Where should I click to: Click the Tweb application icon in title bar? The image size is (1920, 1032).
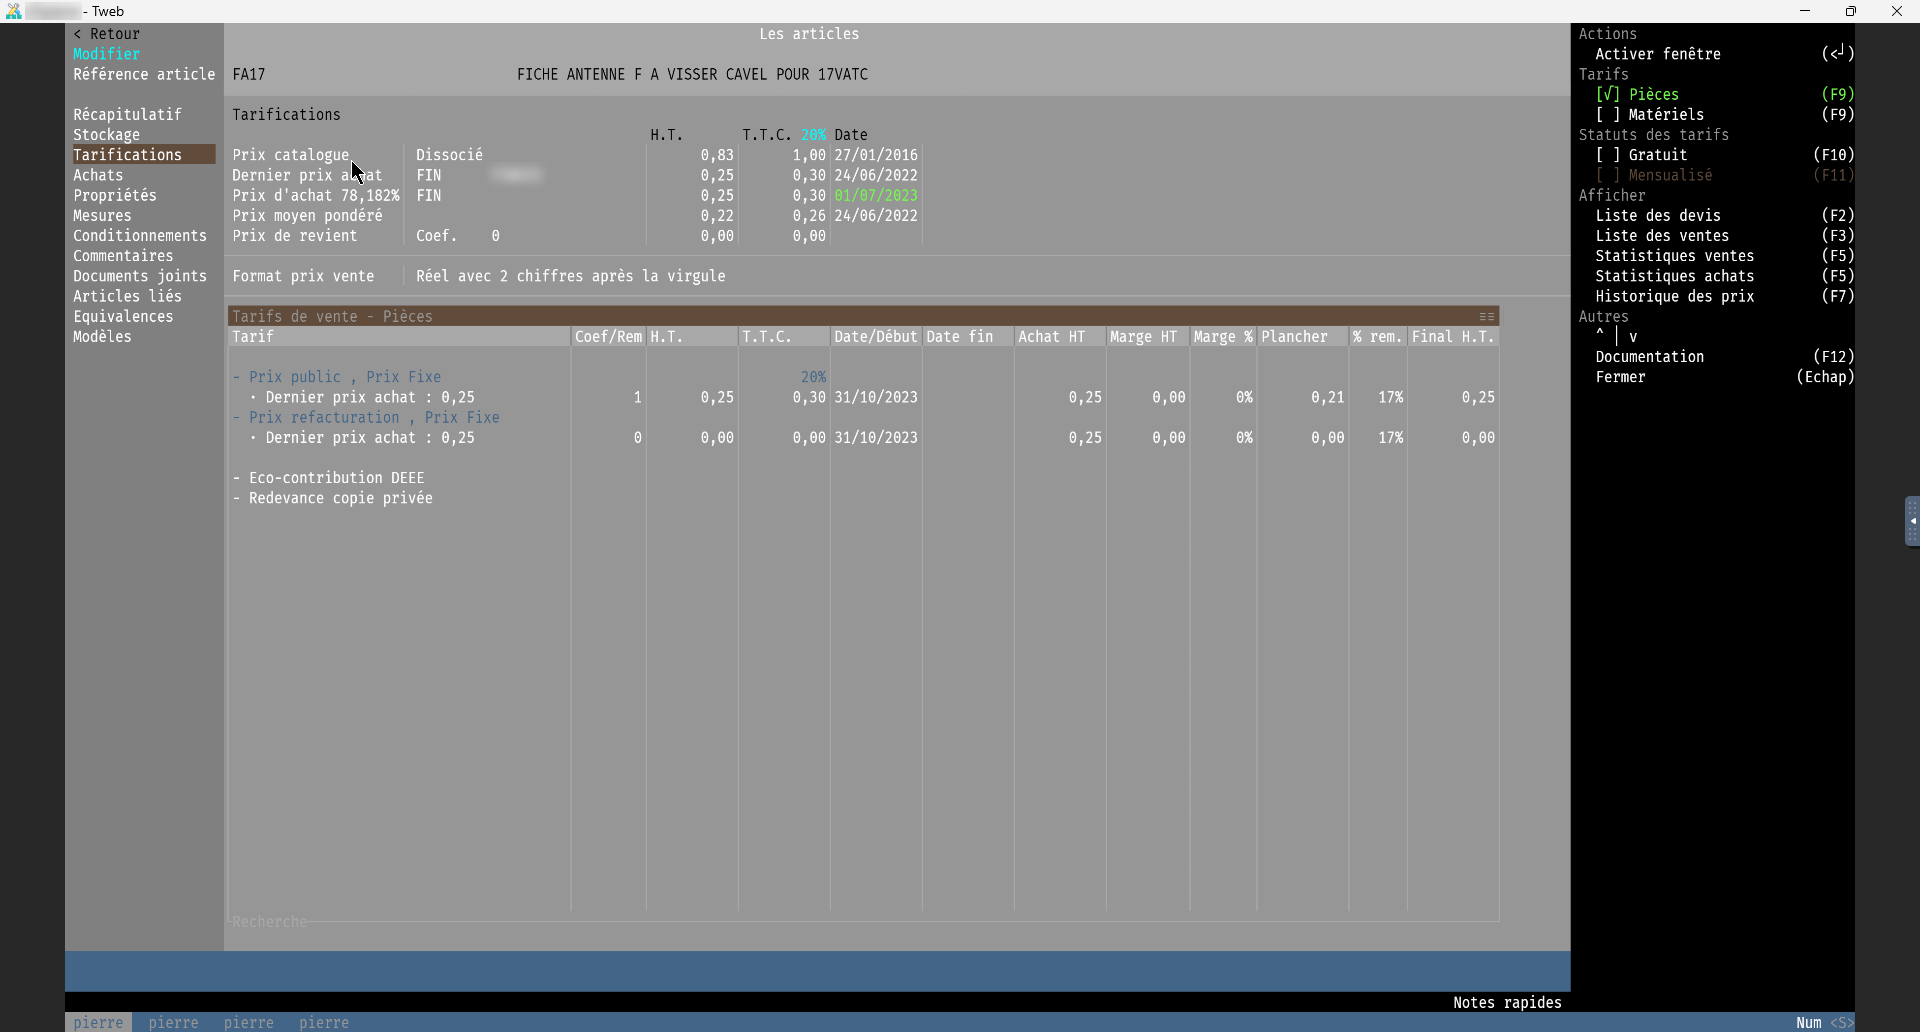click(13, 11)
